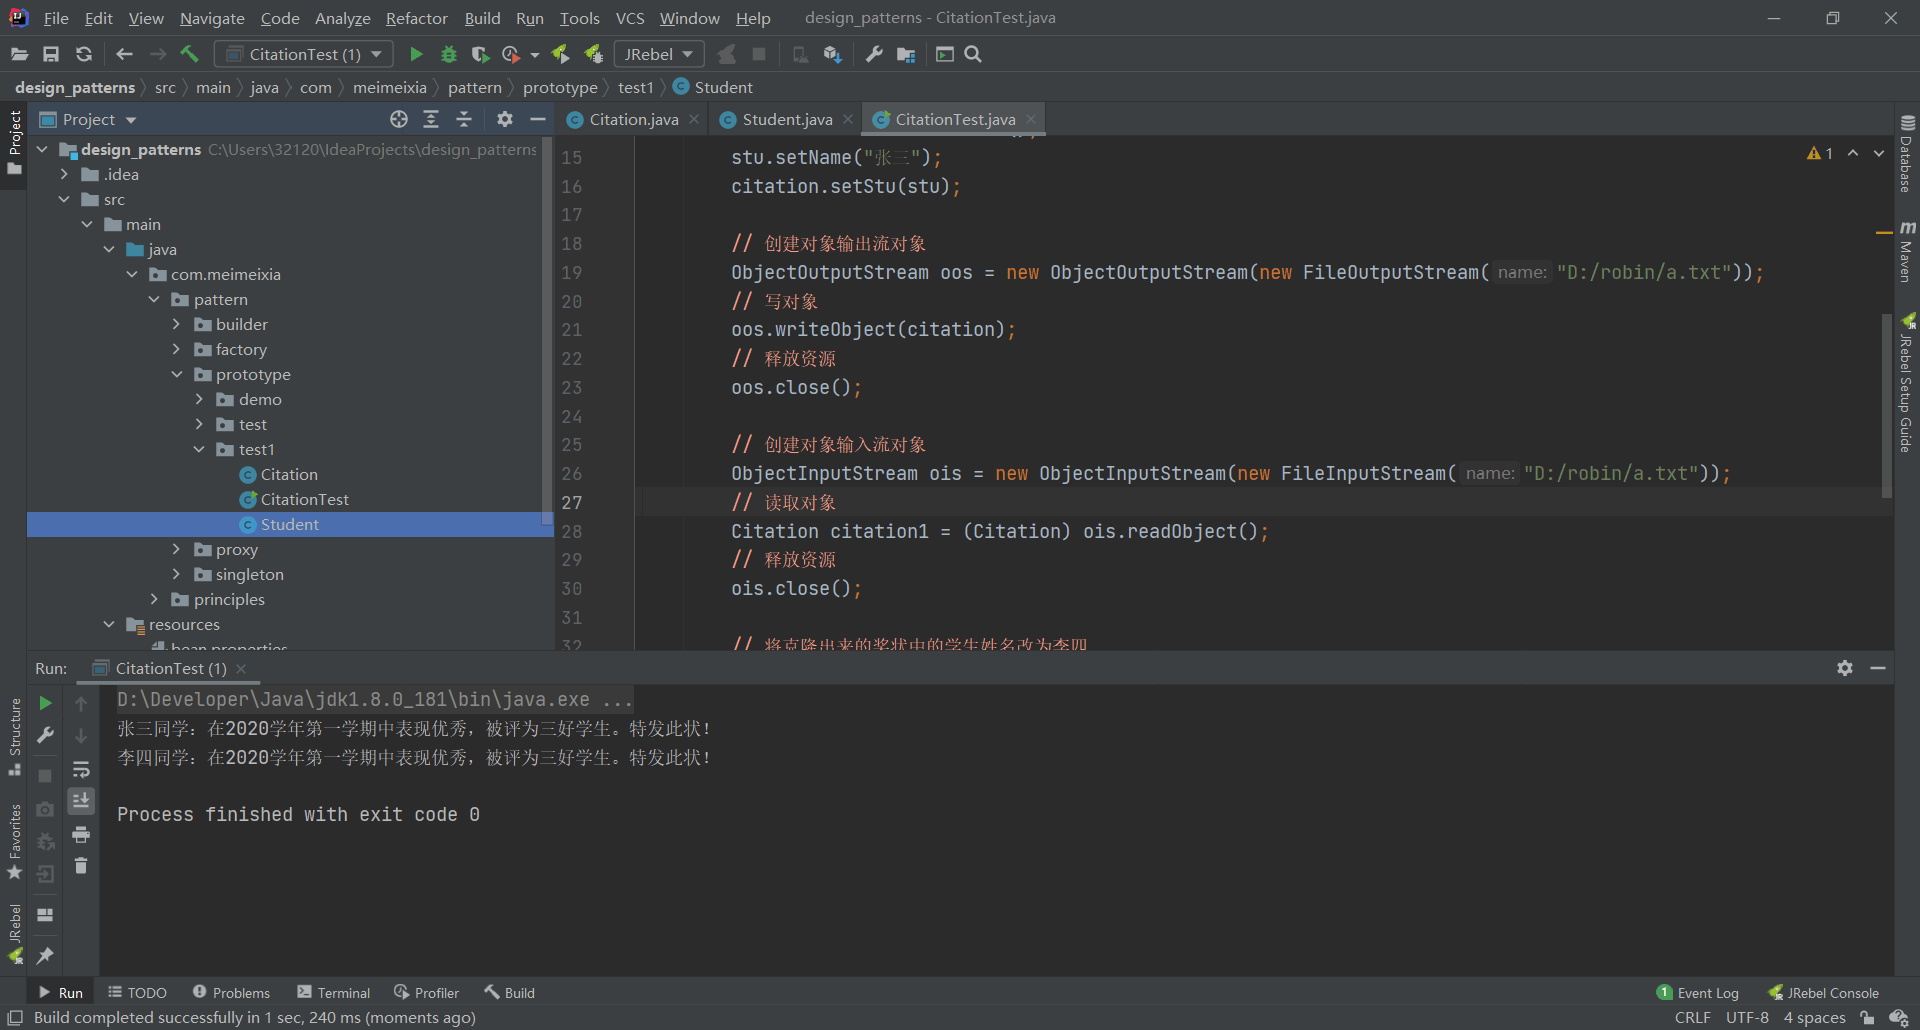
Task: Collapse the test1 package
Action: point(199,449)
